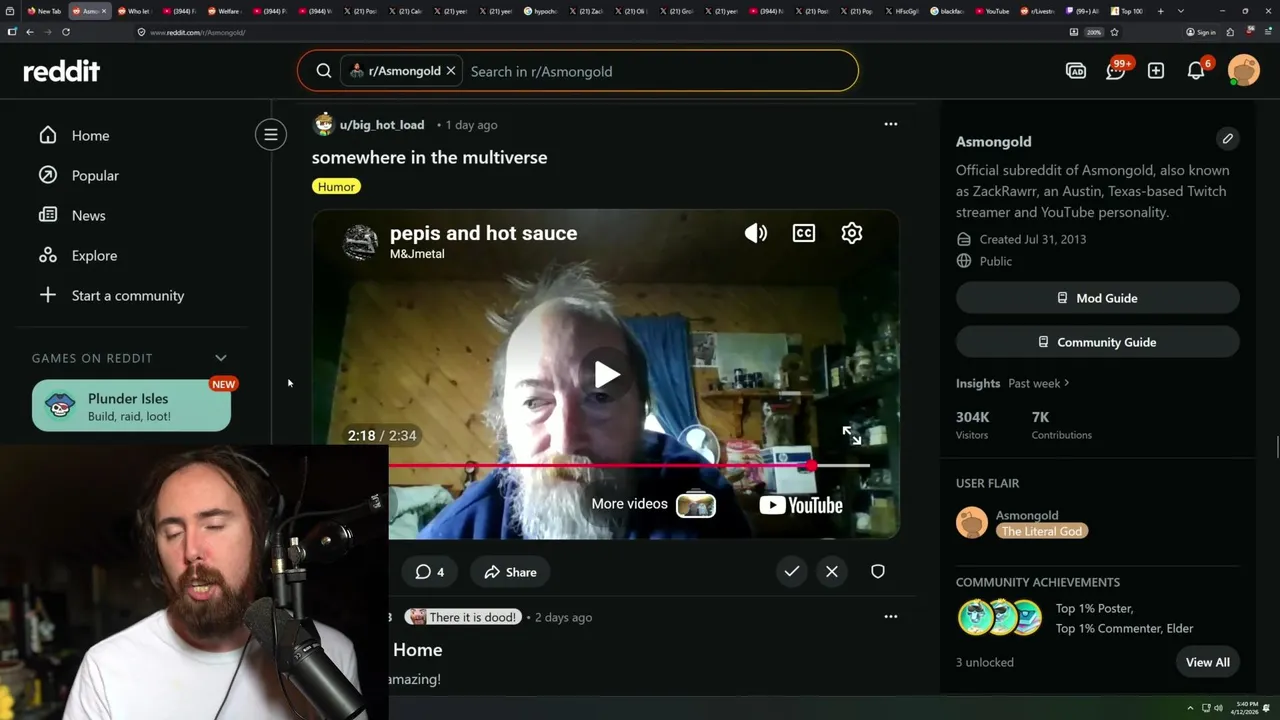Click the 'There it is dood!' flair
Viewport: 1280px width, 720px height.
463,617
